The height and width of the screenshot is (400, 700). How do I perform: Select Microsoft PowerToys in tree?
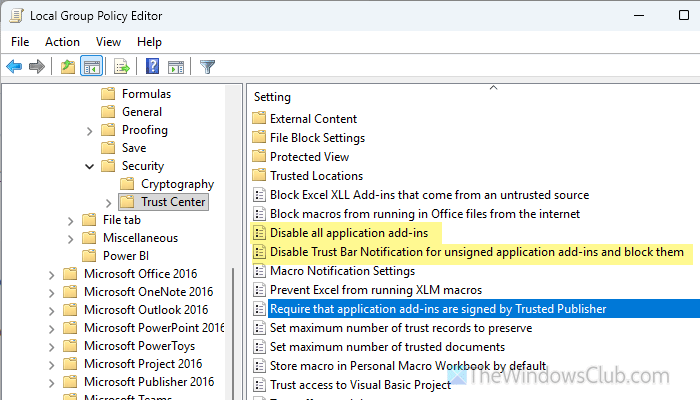pyautogui.click(x=139, y=346)
